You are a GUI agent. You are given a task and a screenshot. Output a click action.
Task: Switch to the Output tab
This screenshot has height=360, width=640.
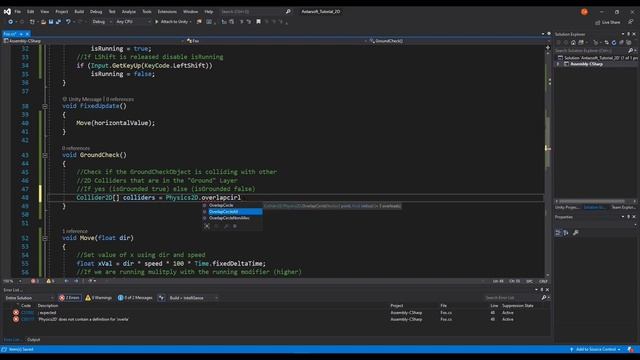[33, 340]
